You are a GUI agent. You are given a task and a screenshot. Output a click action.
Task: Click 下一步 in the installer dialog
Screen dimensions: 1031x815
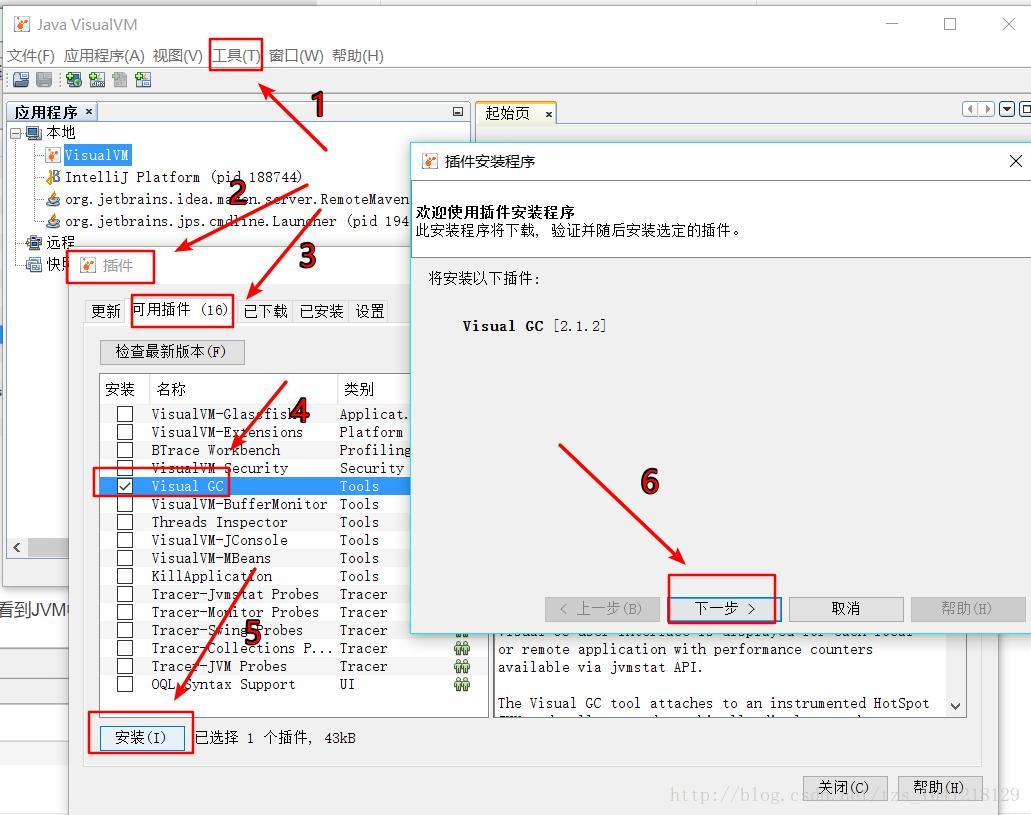(x=724, y=608)
